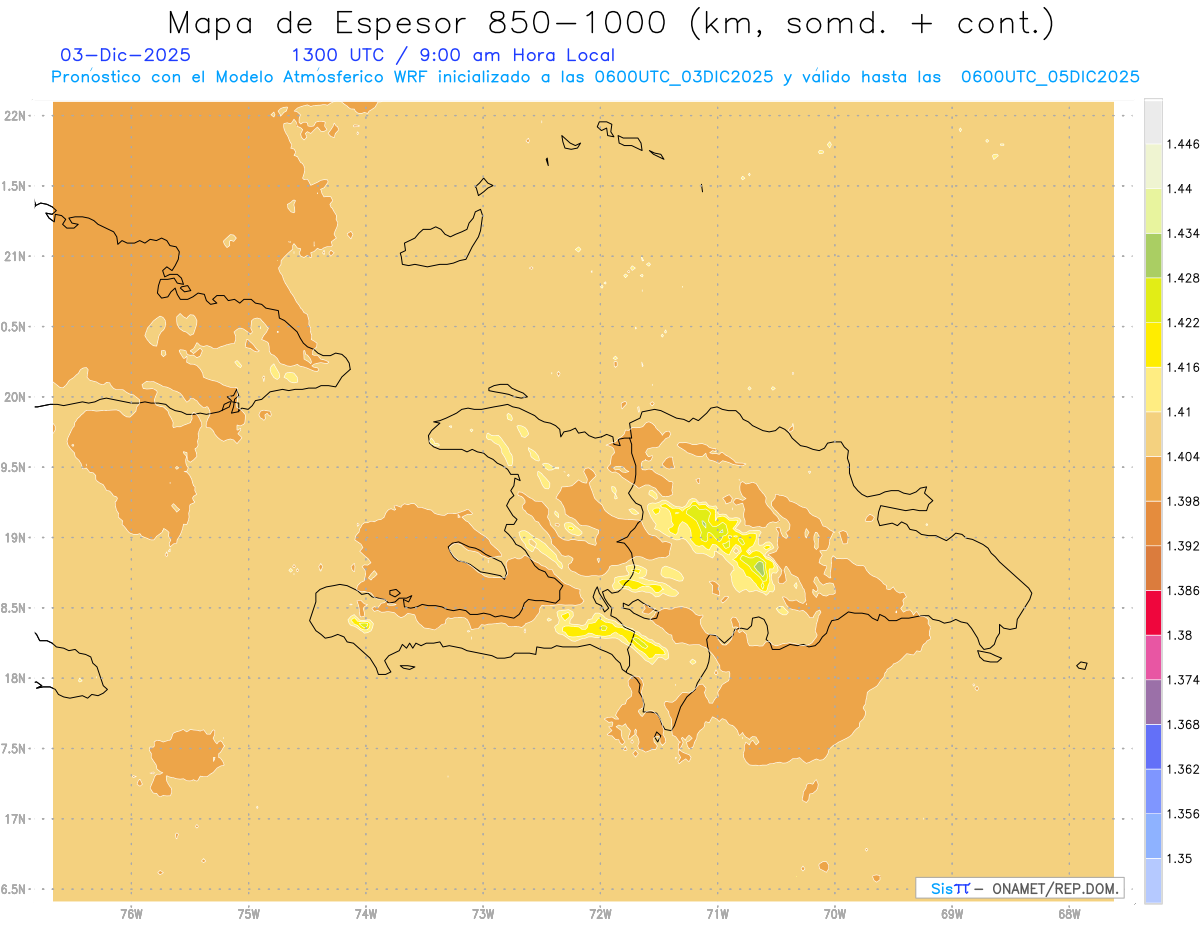Click the latitude label '21N'

point(15,256)
